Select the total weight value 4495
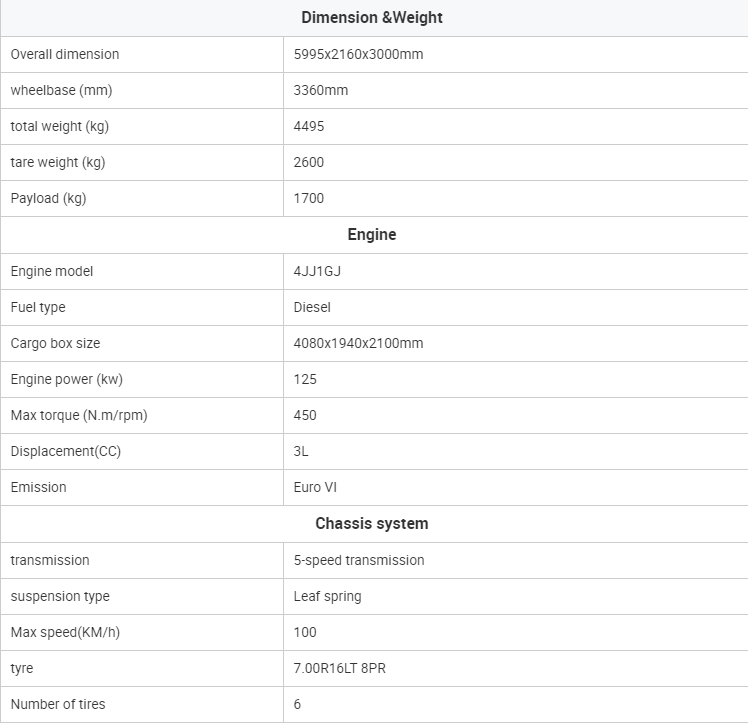 click(x=309, y=126)
